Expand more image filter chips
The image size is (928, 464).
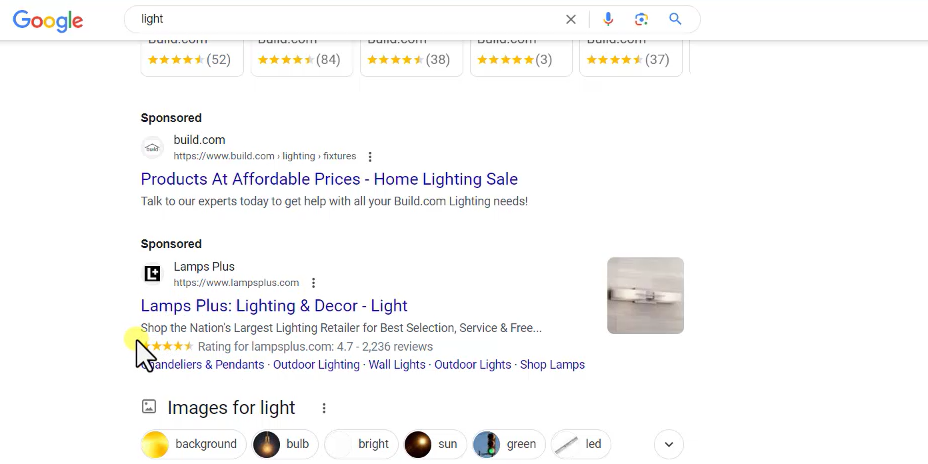(x=668, y=444)
